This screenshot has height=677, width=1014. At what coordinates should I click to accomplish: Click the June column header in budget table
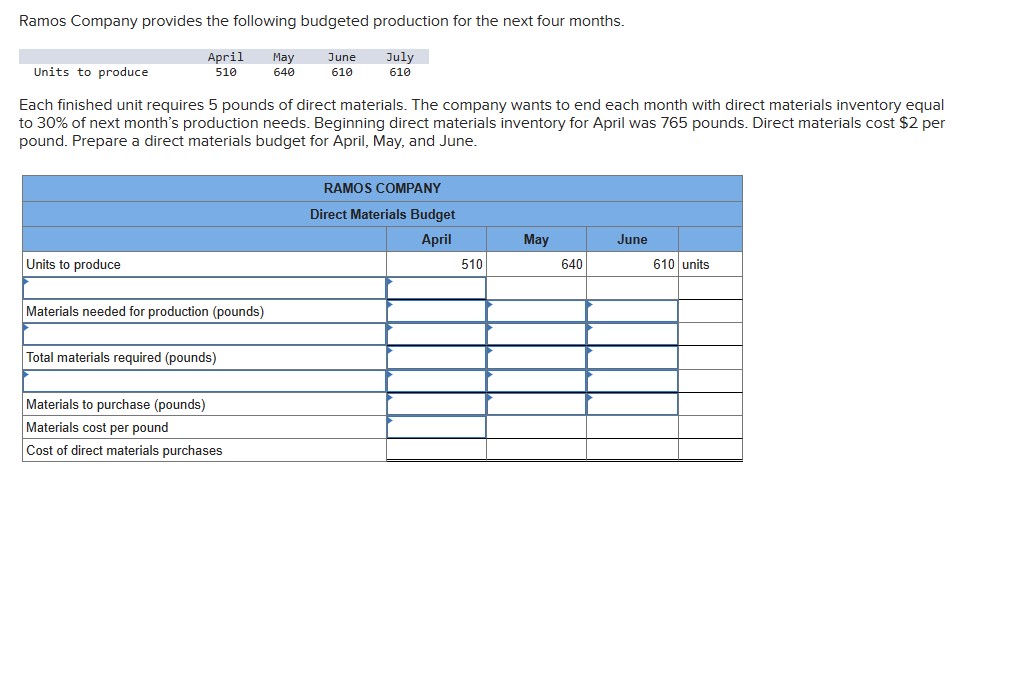632,239
